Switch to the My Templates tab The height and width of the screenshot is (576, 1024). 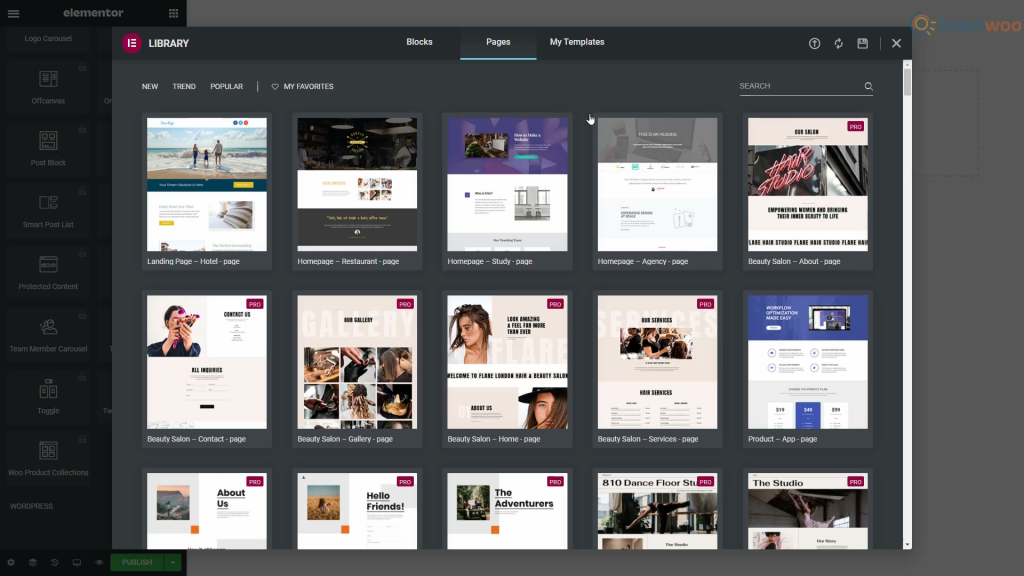pos(577,42)
